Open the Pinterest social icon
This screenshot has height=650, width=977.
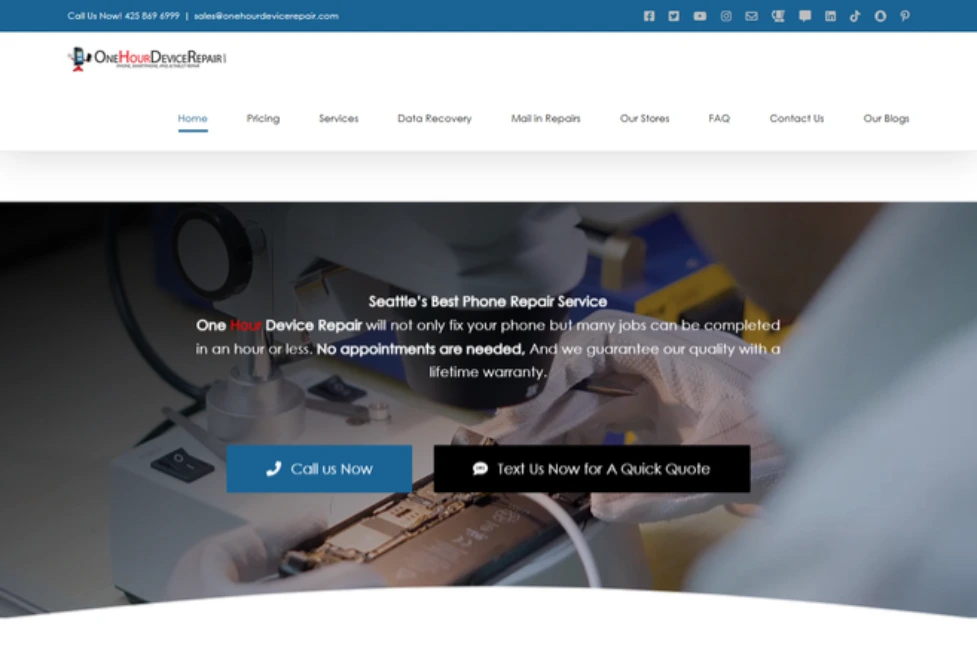point(905,16)
